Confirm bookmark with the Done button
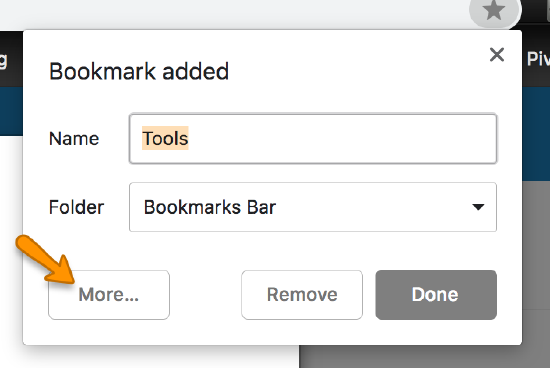The image size is (550, 368). (x=436, y=295)
